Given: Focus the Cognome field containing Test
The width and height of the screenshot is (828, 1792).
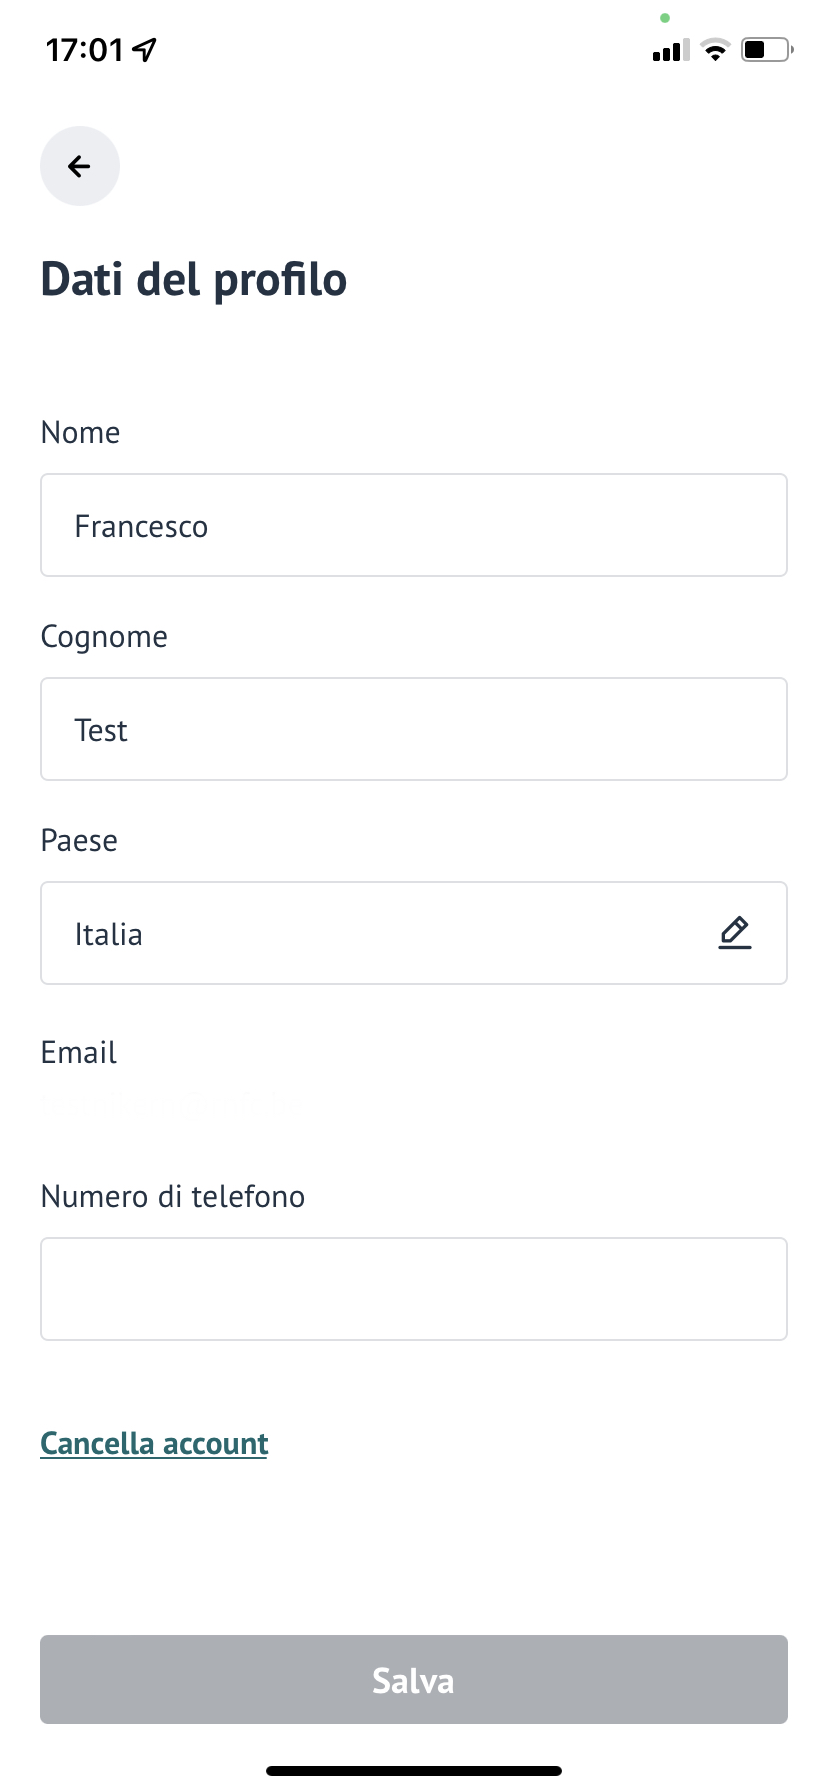Looking at the screenshot, I should coord(414,729).
